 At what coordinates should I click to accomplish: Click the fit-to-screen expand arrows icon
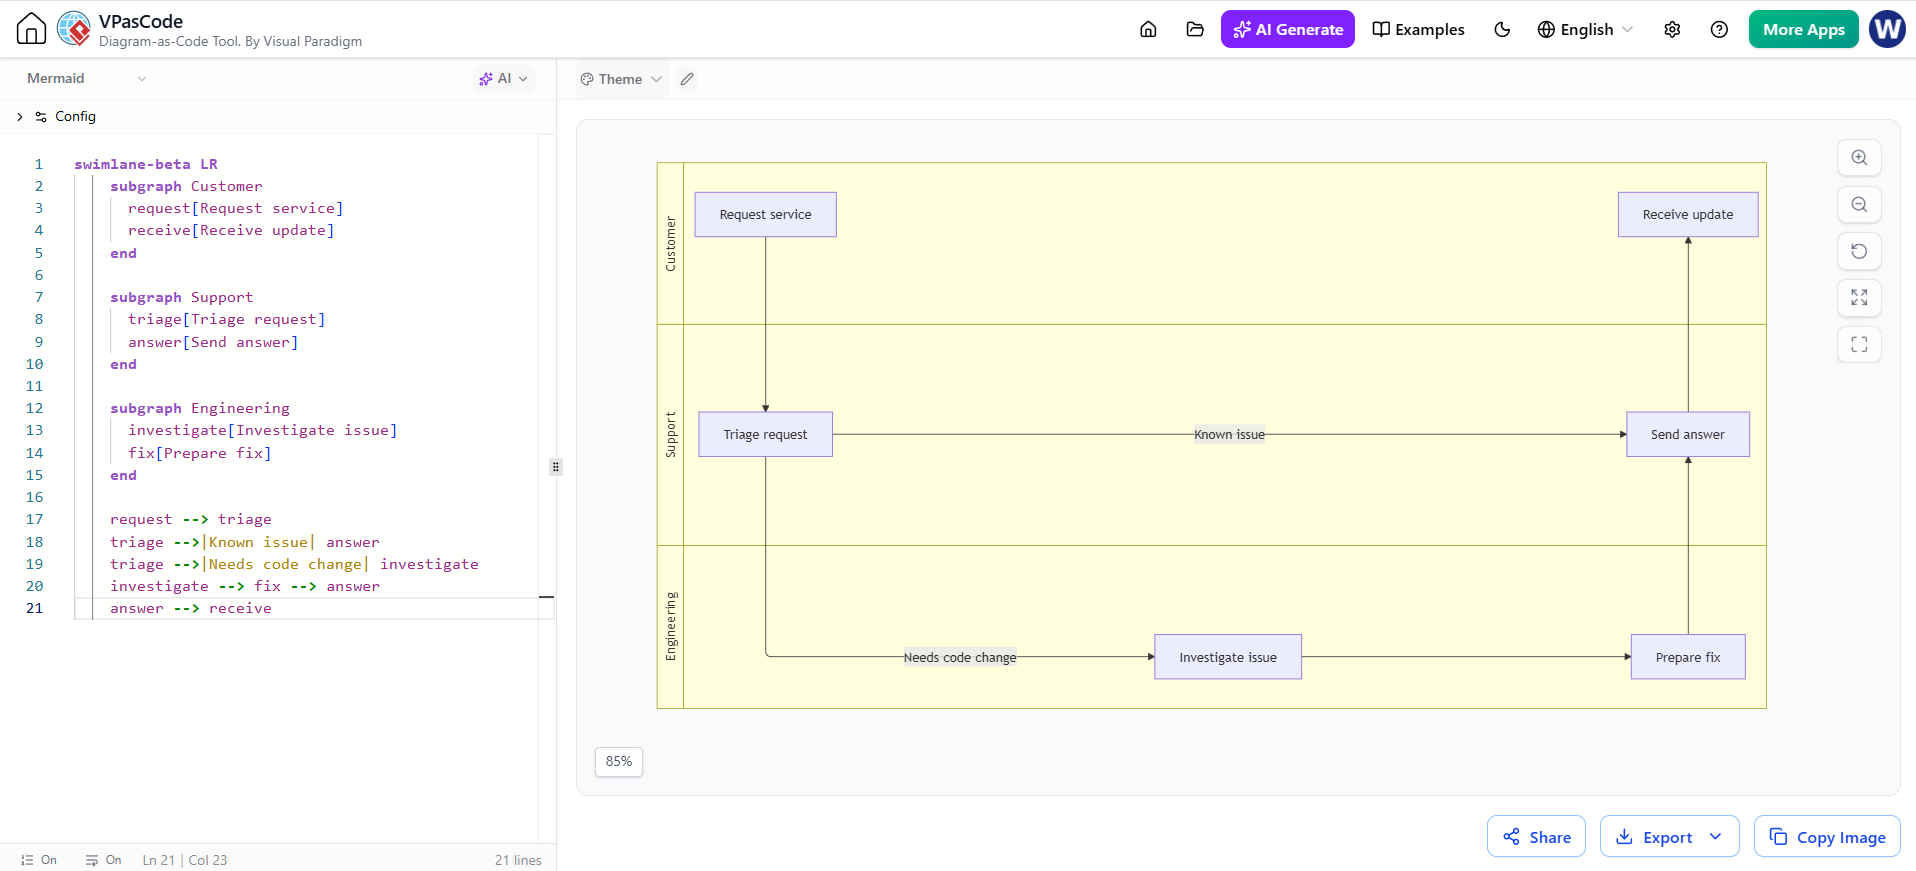pos(1859,297)
